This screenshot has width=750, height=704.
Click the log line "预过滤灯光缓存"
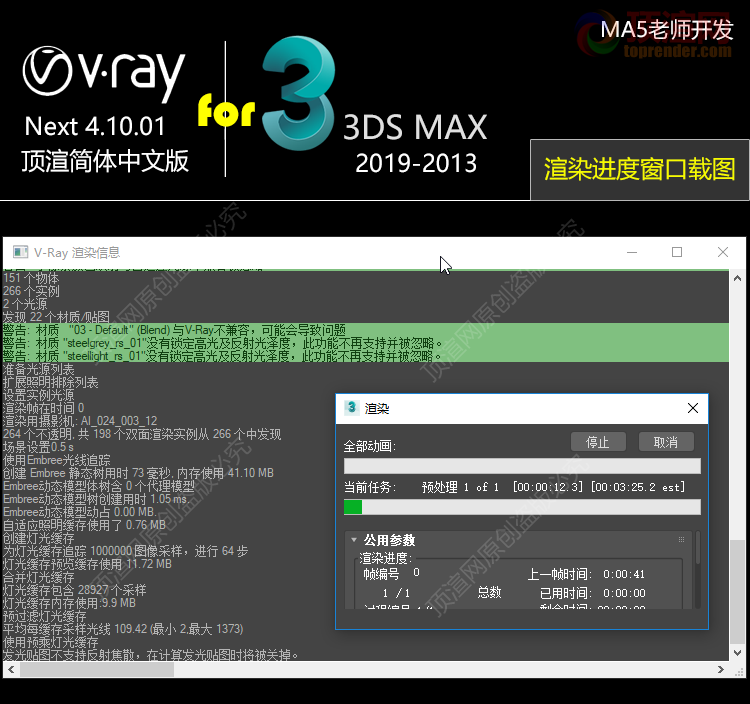(44, 616)
